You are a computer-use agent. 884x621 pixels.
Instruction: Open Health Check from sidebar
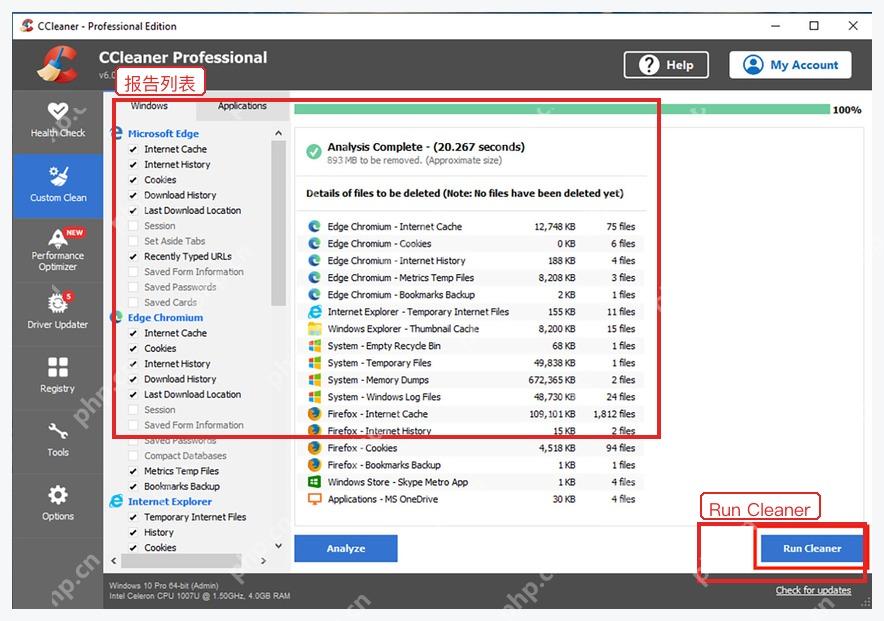pos(58,121)
